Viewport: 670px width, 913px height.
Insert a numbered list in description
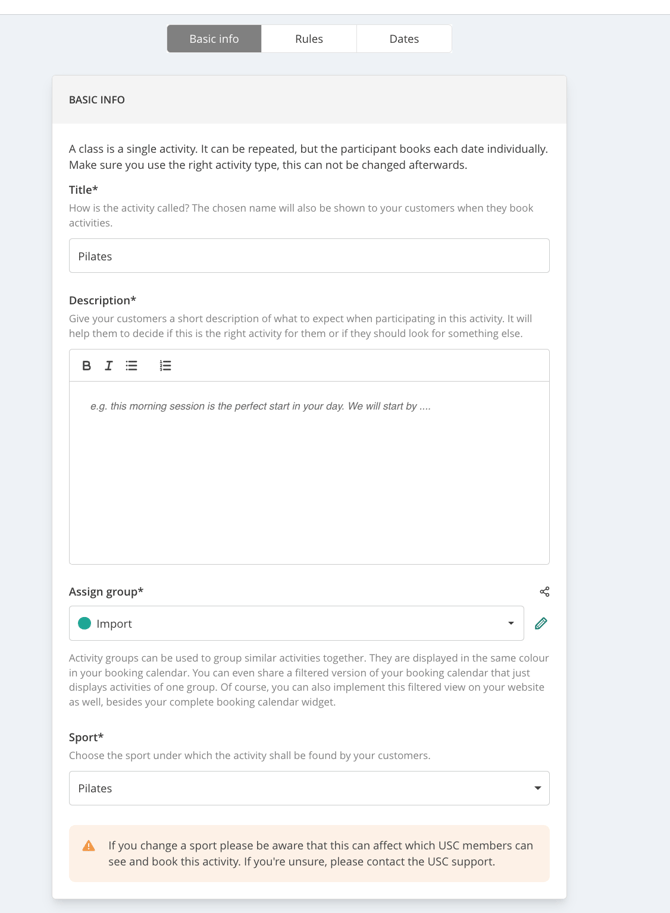(x=166, y=366)
